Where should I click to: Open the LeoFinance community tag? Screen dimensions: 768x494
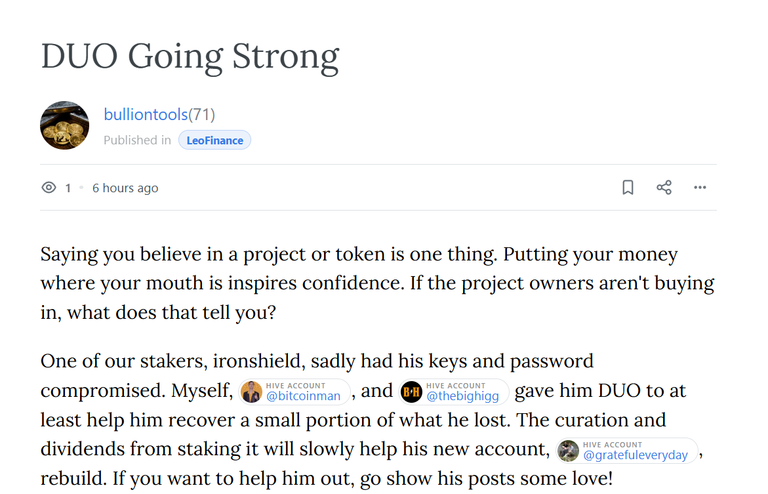click(215, 141)
